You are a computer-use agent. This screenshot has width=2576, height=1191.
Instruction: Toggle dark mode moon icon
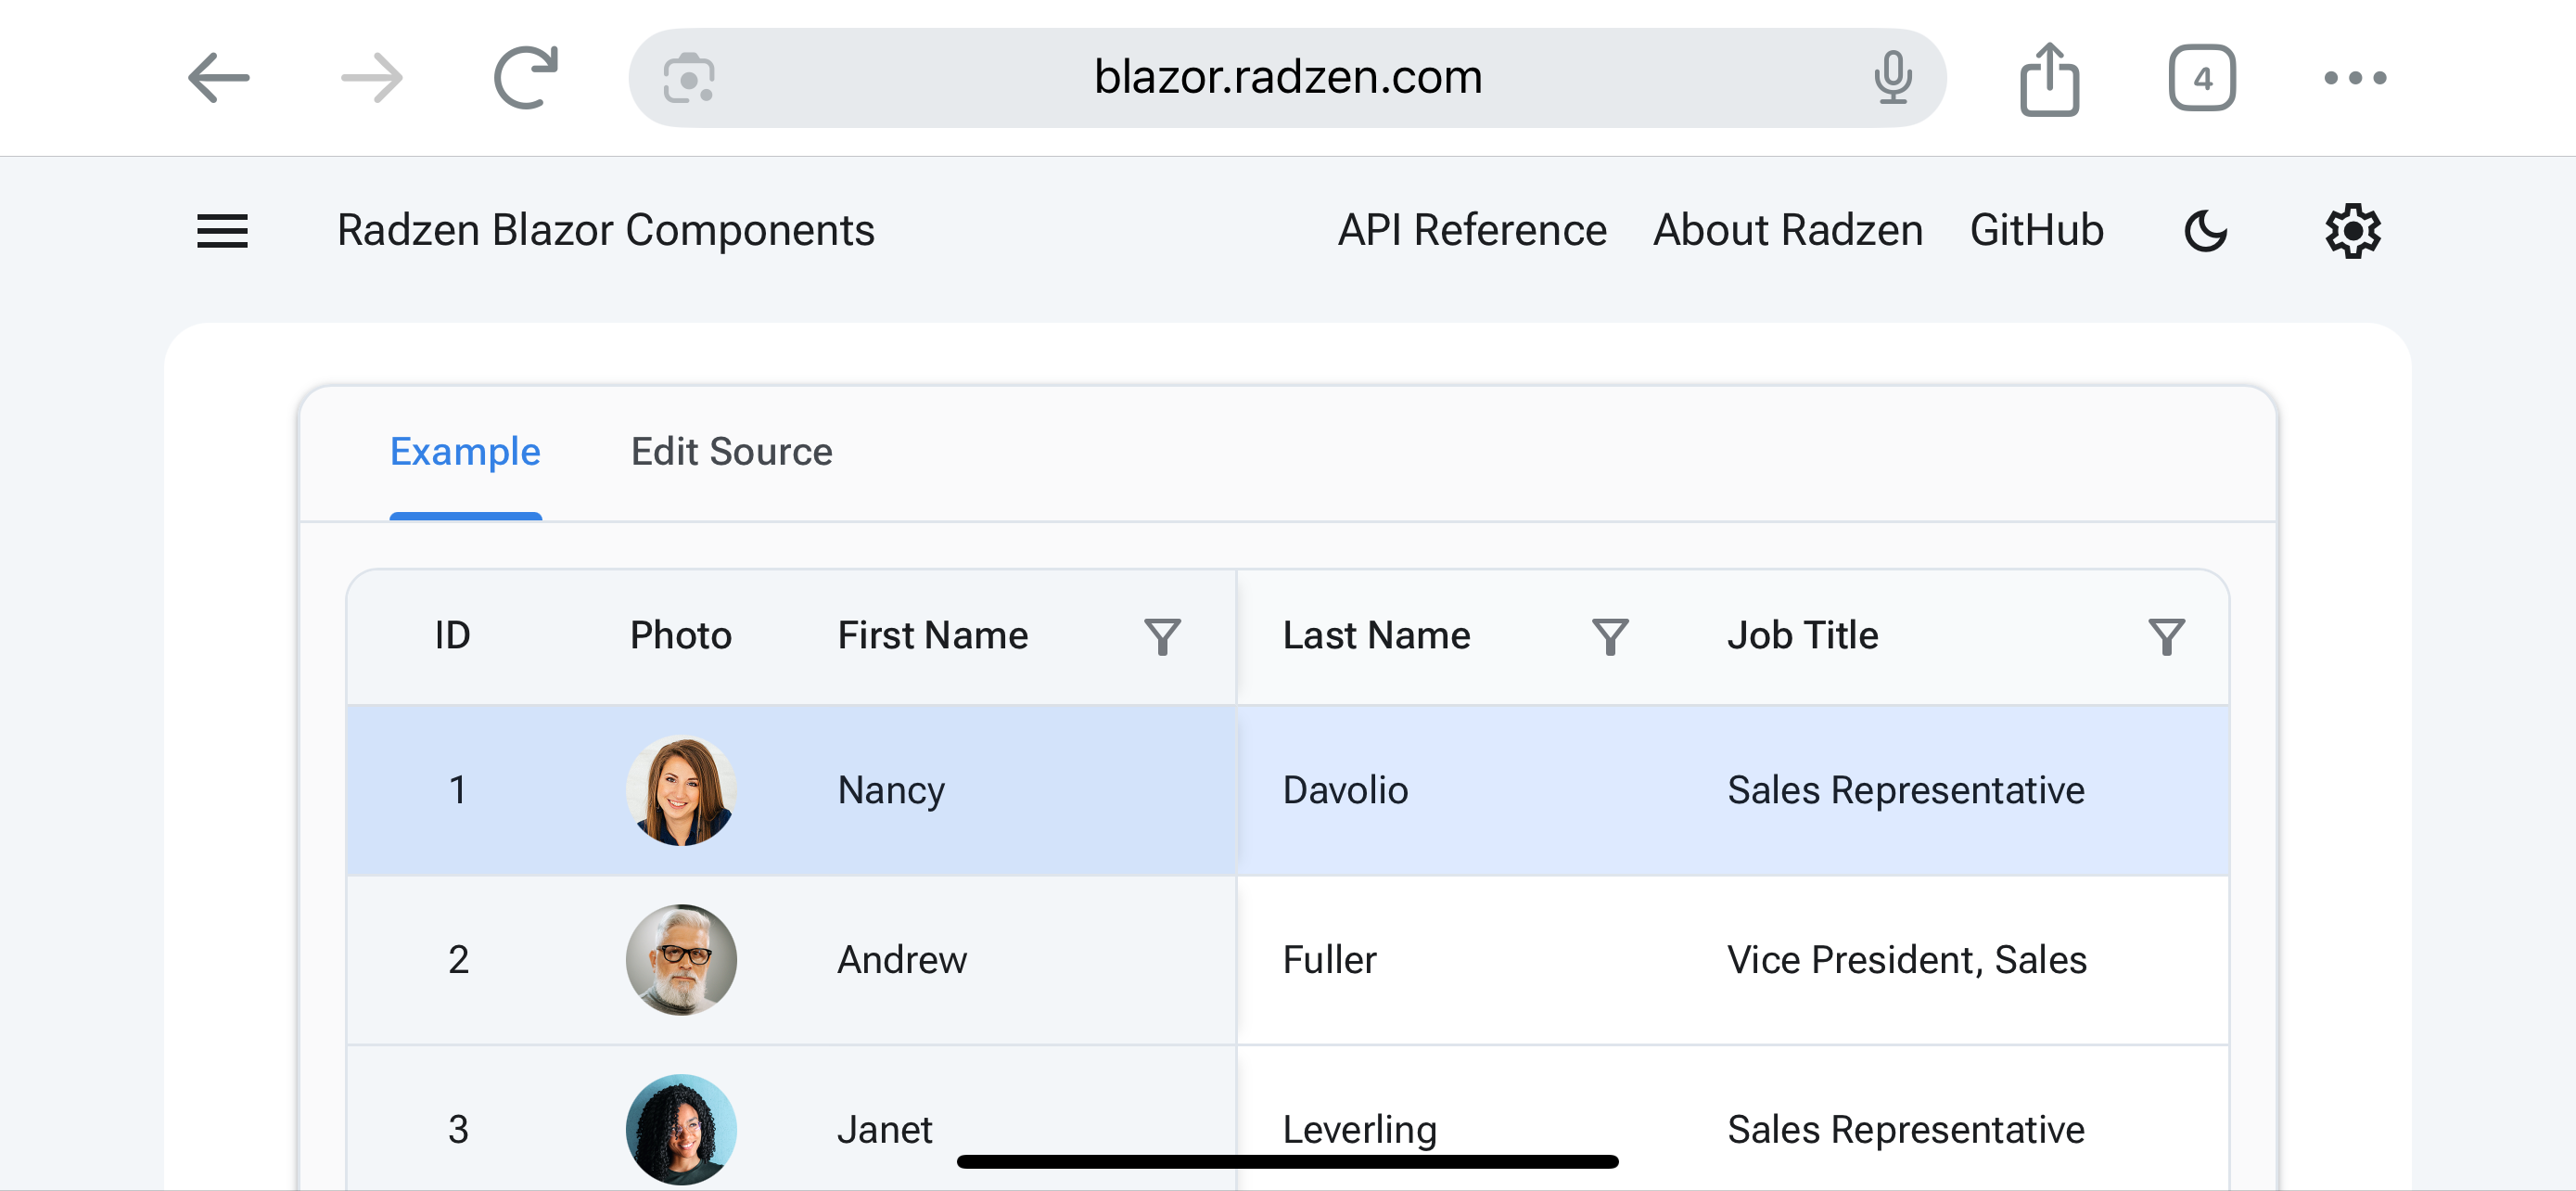2206,231
